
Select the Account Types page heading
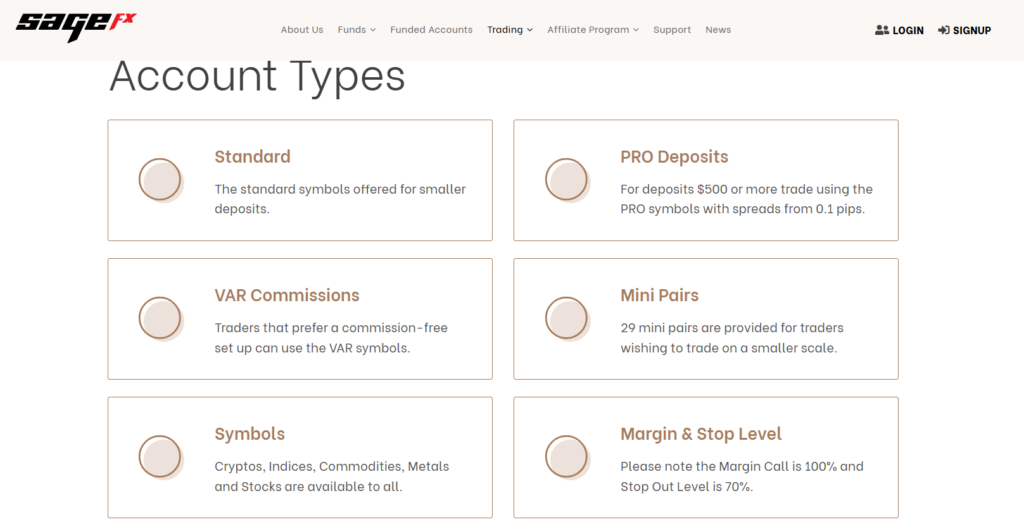coord(257,76)
